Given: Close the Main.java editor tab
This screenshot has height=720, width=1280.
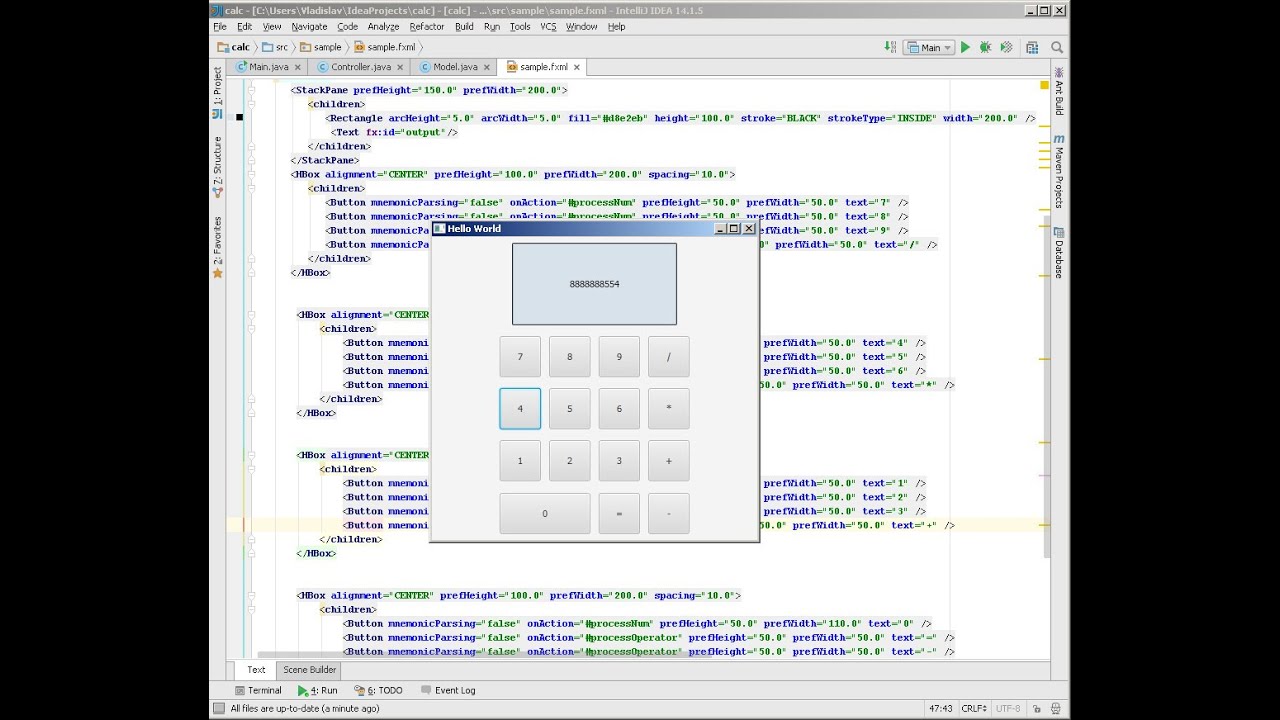Looking at the screenshot, I should pyautogui.click(x=299, y=67).
